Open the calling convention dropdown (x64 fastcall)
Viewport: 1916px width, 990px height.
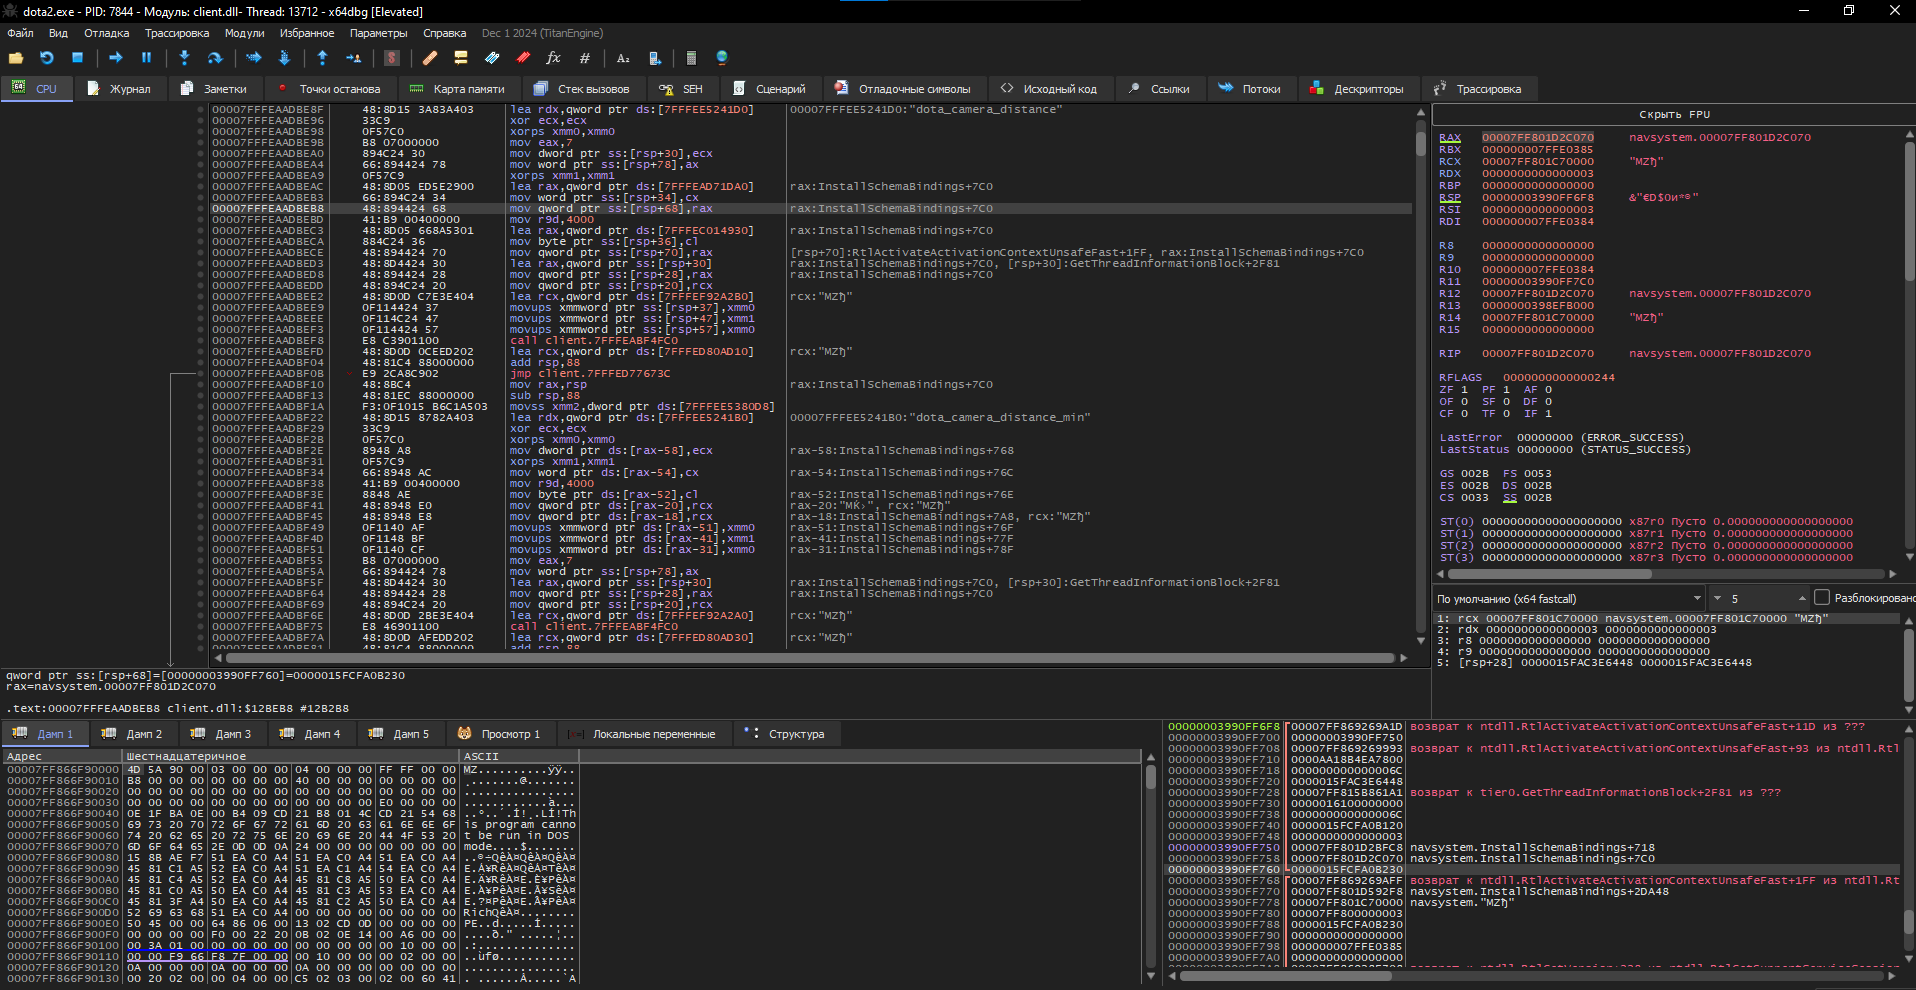pos(1569,598)
